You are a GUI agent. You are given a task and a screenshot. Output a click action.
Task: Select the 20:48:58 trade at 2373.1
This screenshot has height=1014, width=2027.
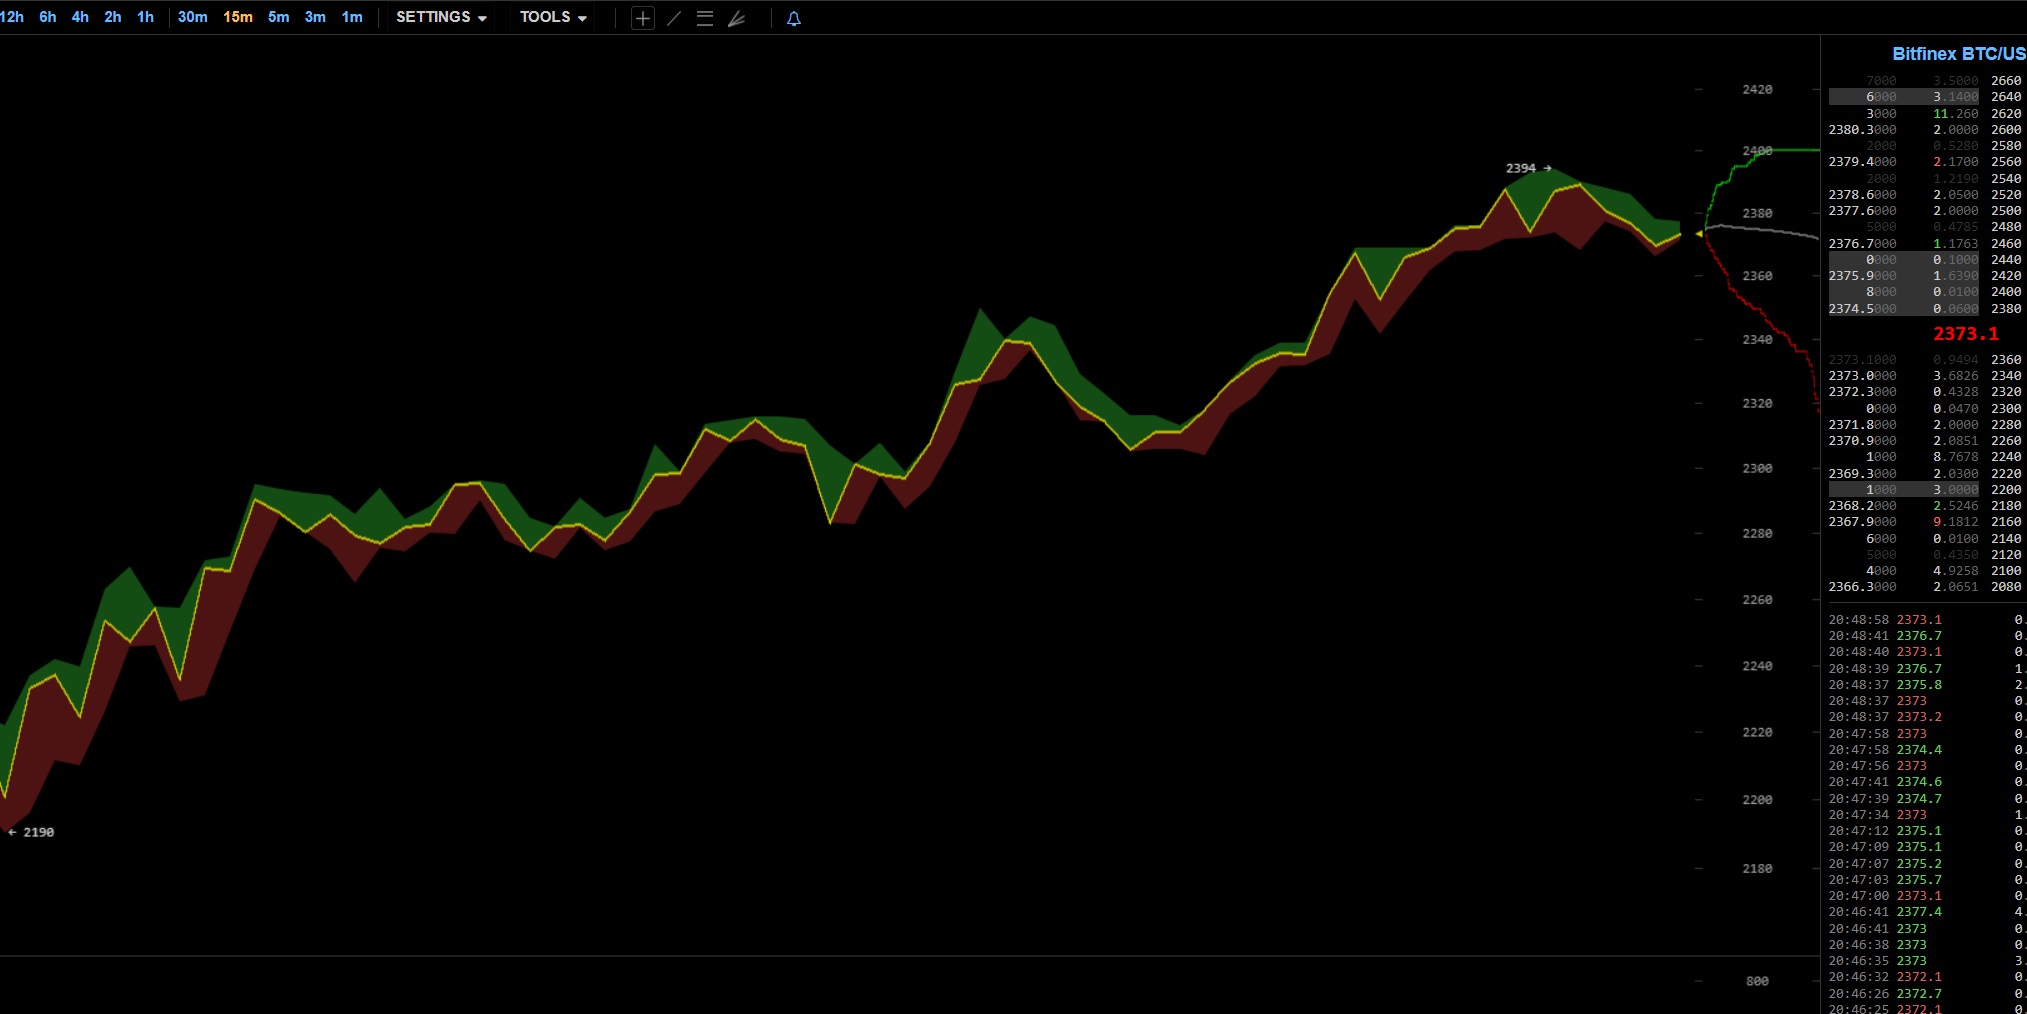(1927, 620)
